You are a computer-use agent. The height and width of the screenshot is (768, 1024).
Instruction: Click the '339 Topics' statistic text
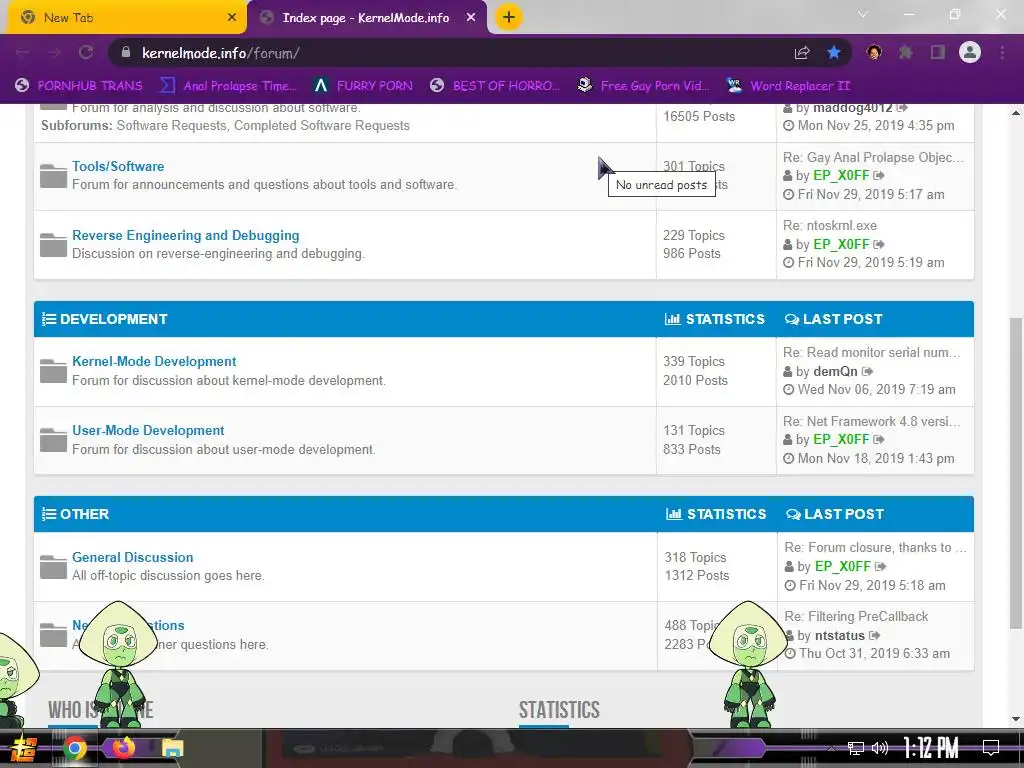[694, 361]
